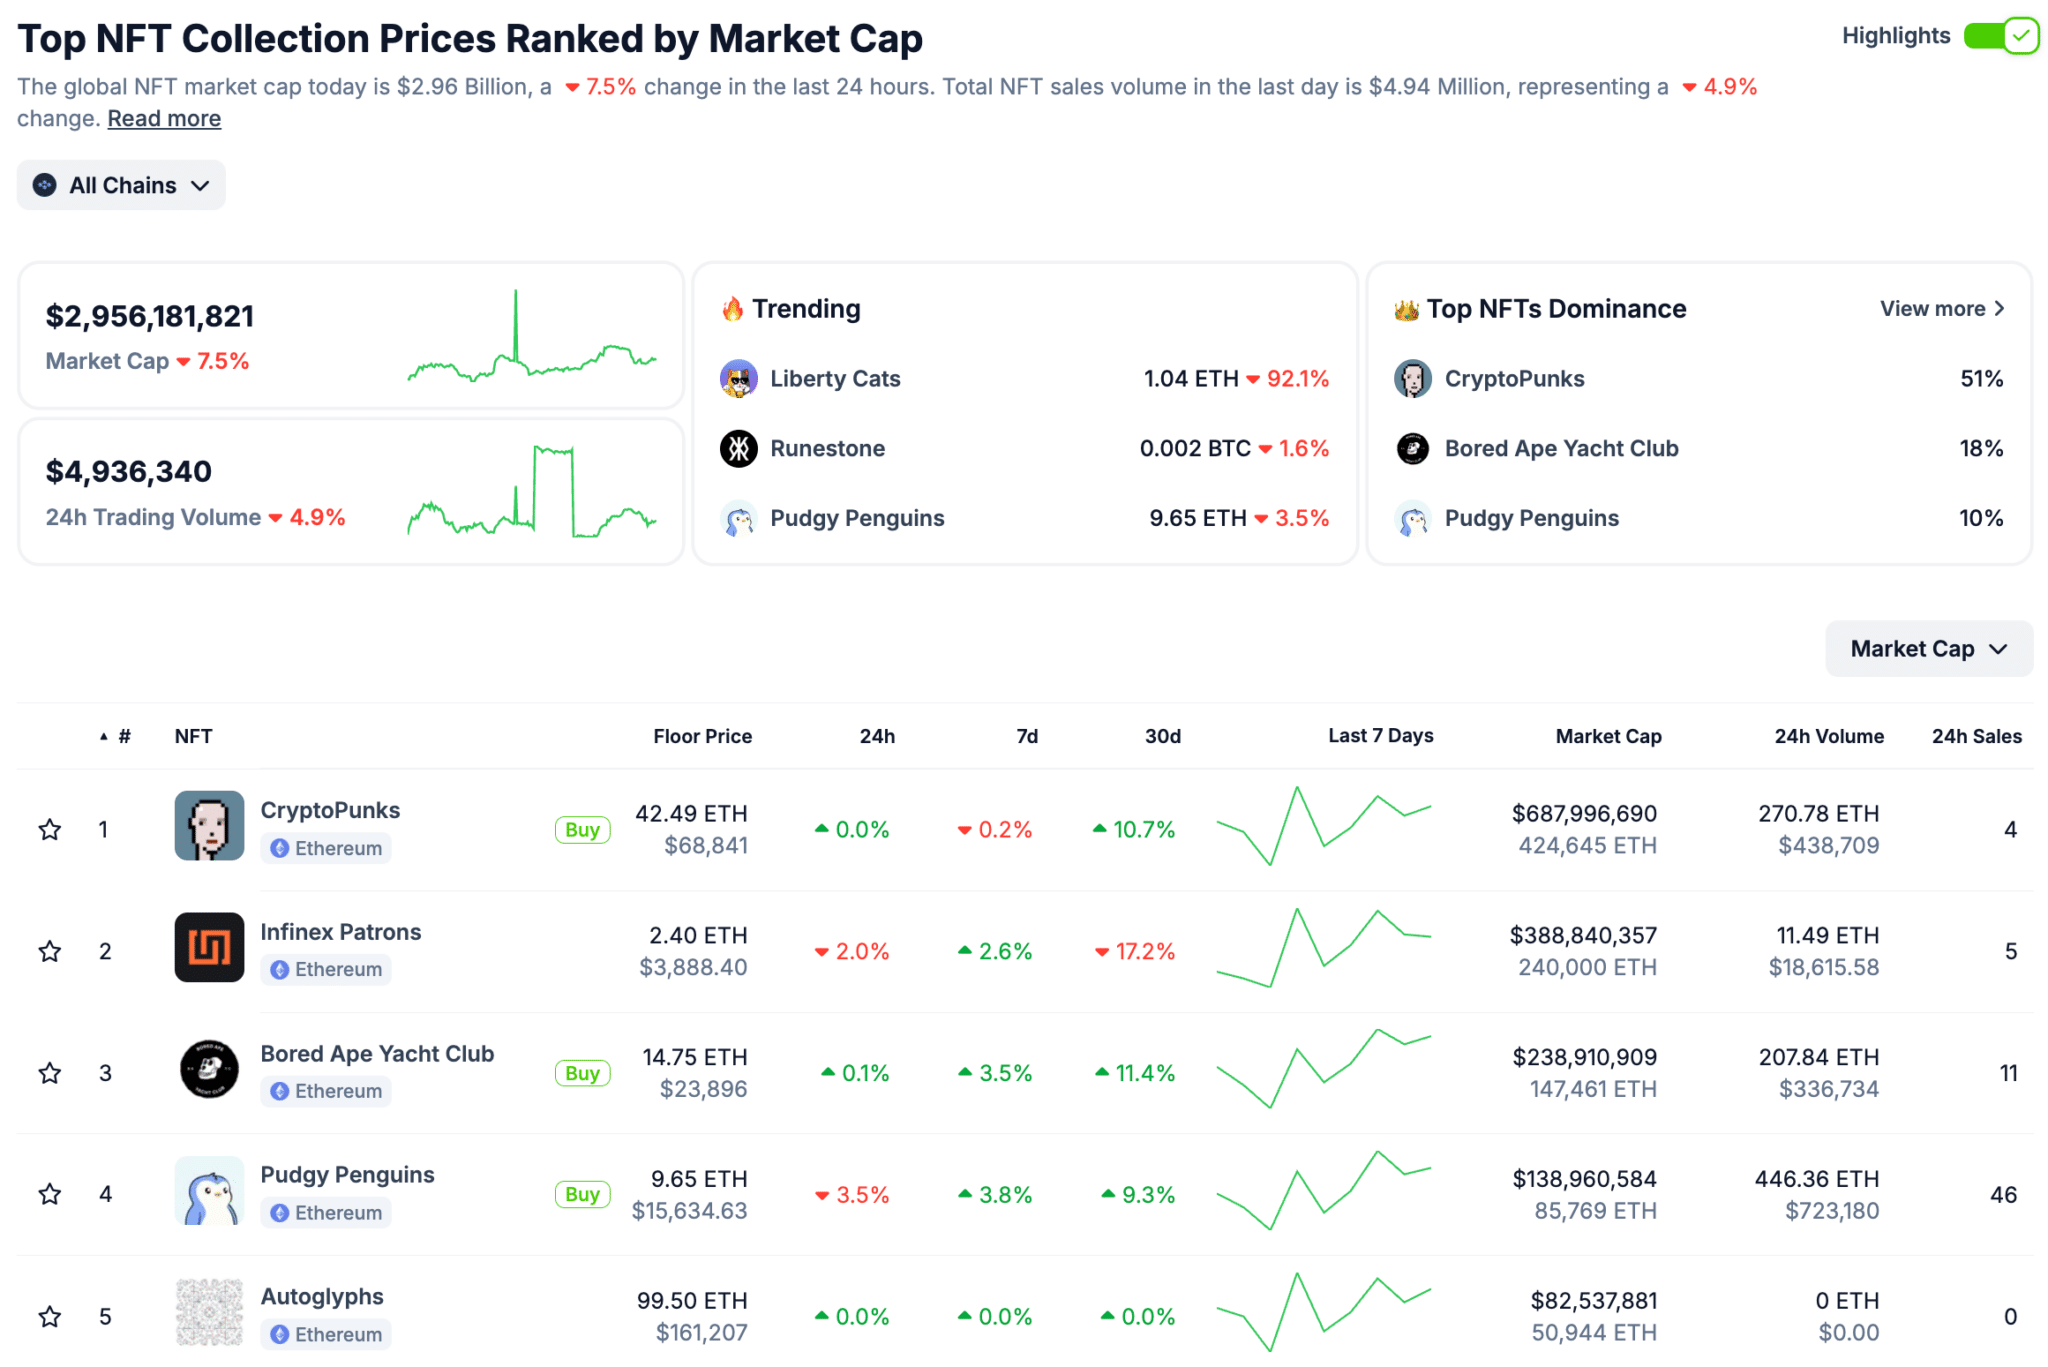Image resolution: width=2048 pixels, height=1367 pixels.
Task: Click the Autoglyphs collection icon
Action: [x=209, y=1312]
